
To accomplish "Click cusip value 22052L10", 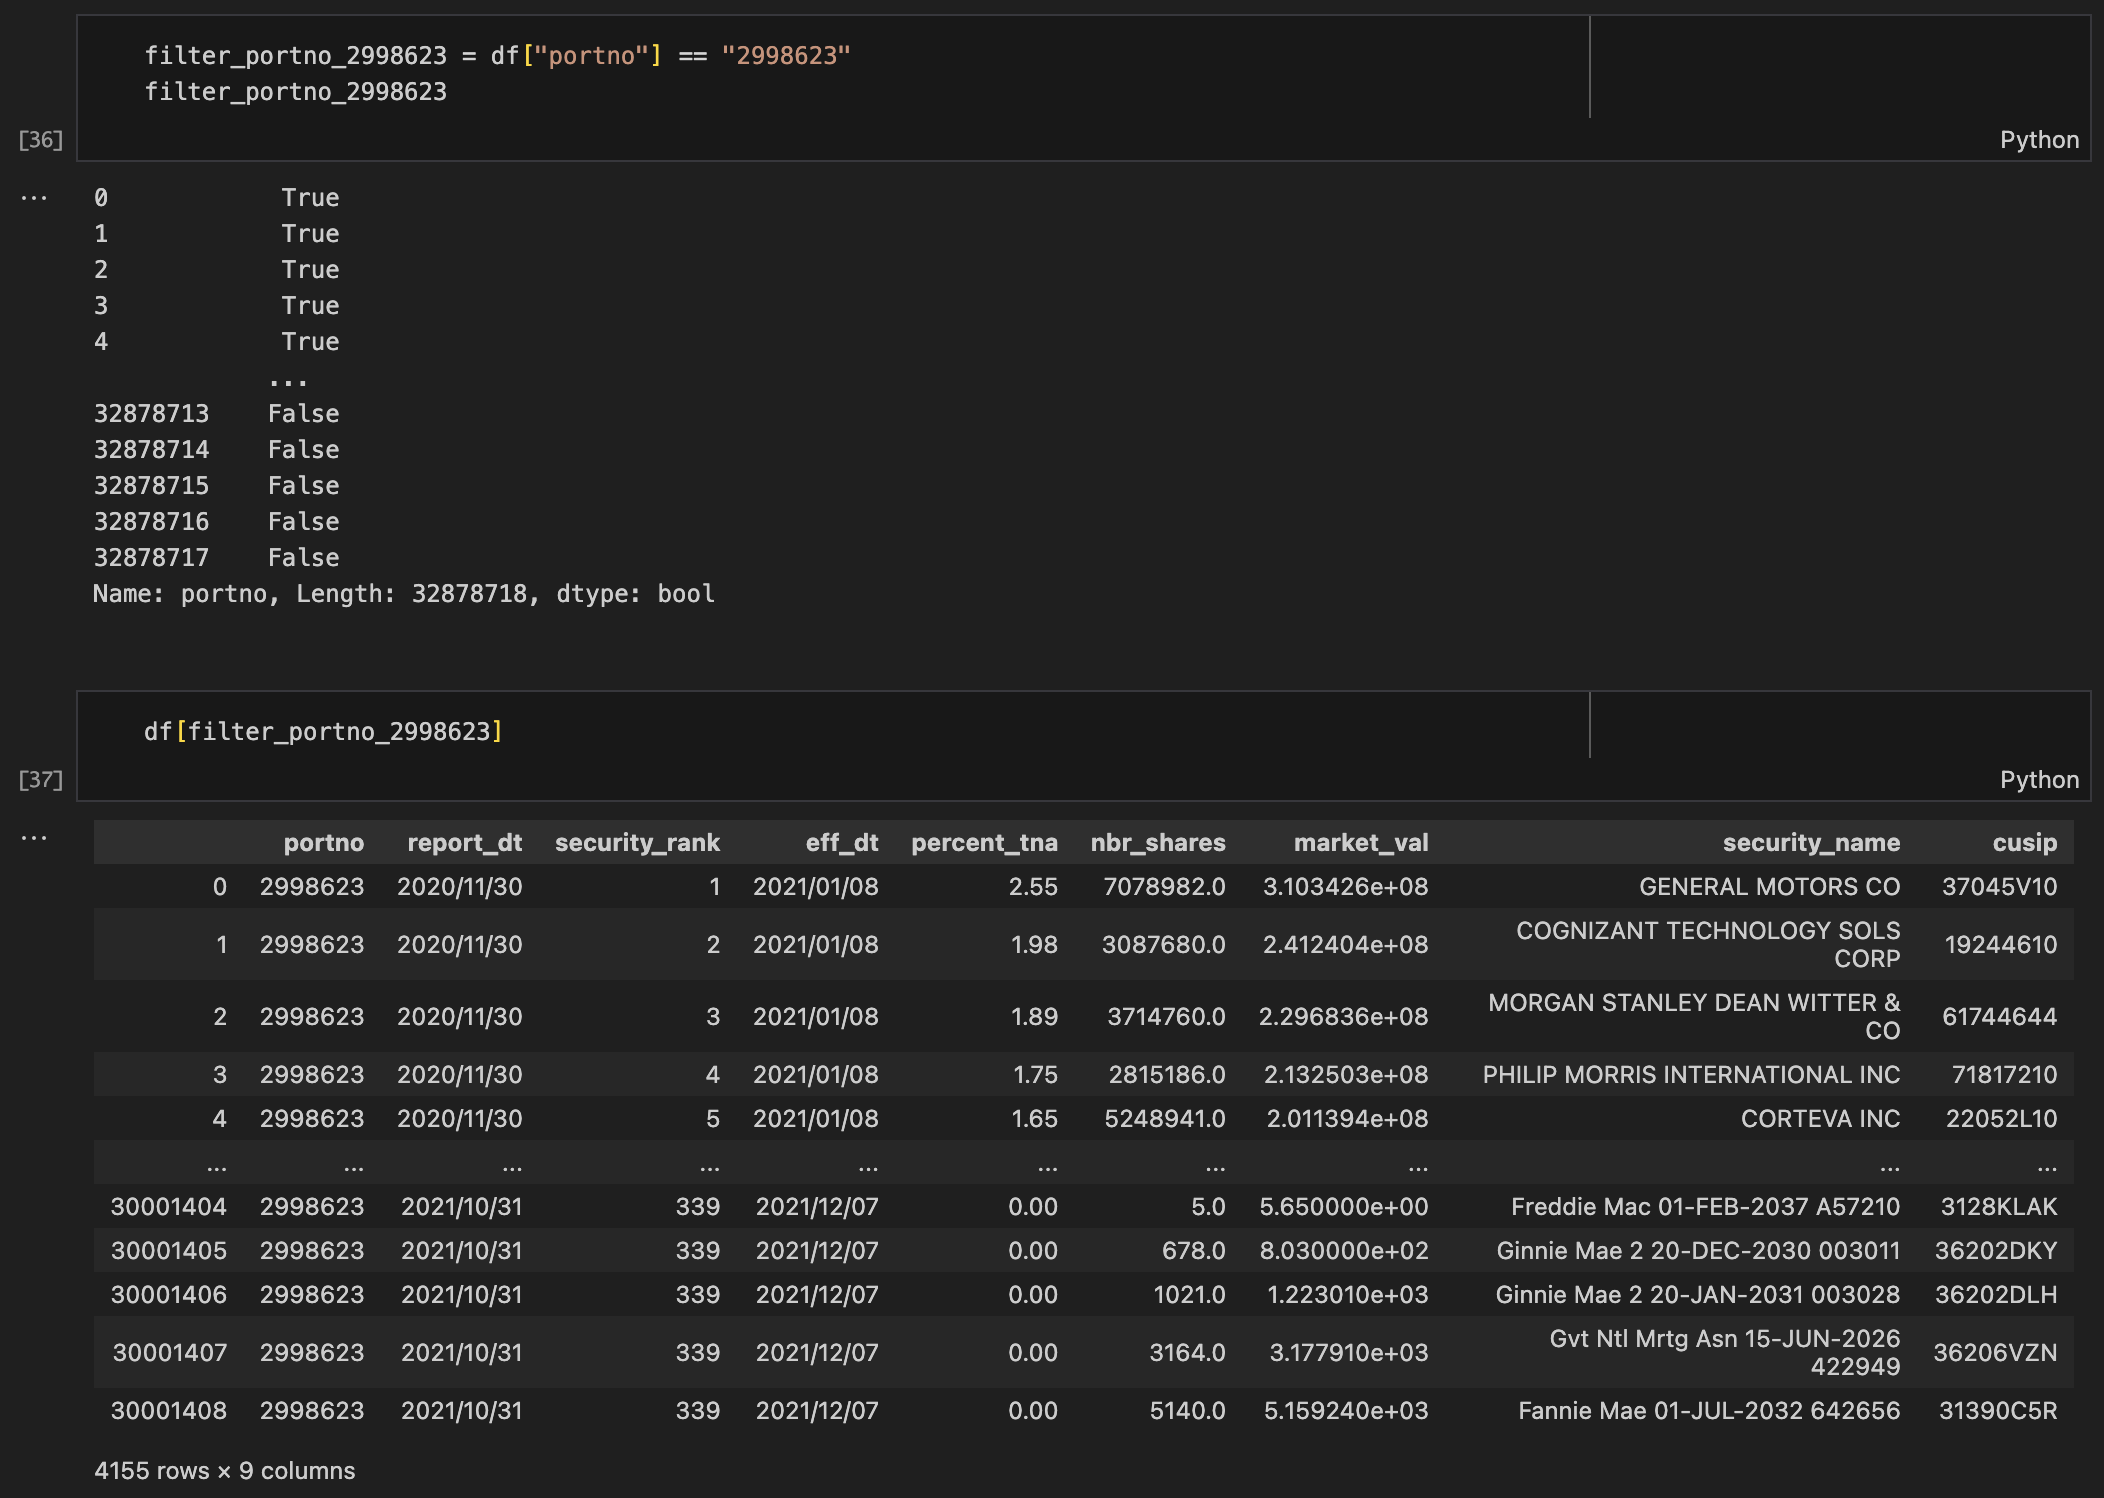I will [2001, 1119].
